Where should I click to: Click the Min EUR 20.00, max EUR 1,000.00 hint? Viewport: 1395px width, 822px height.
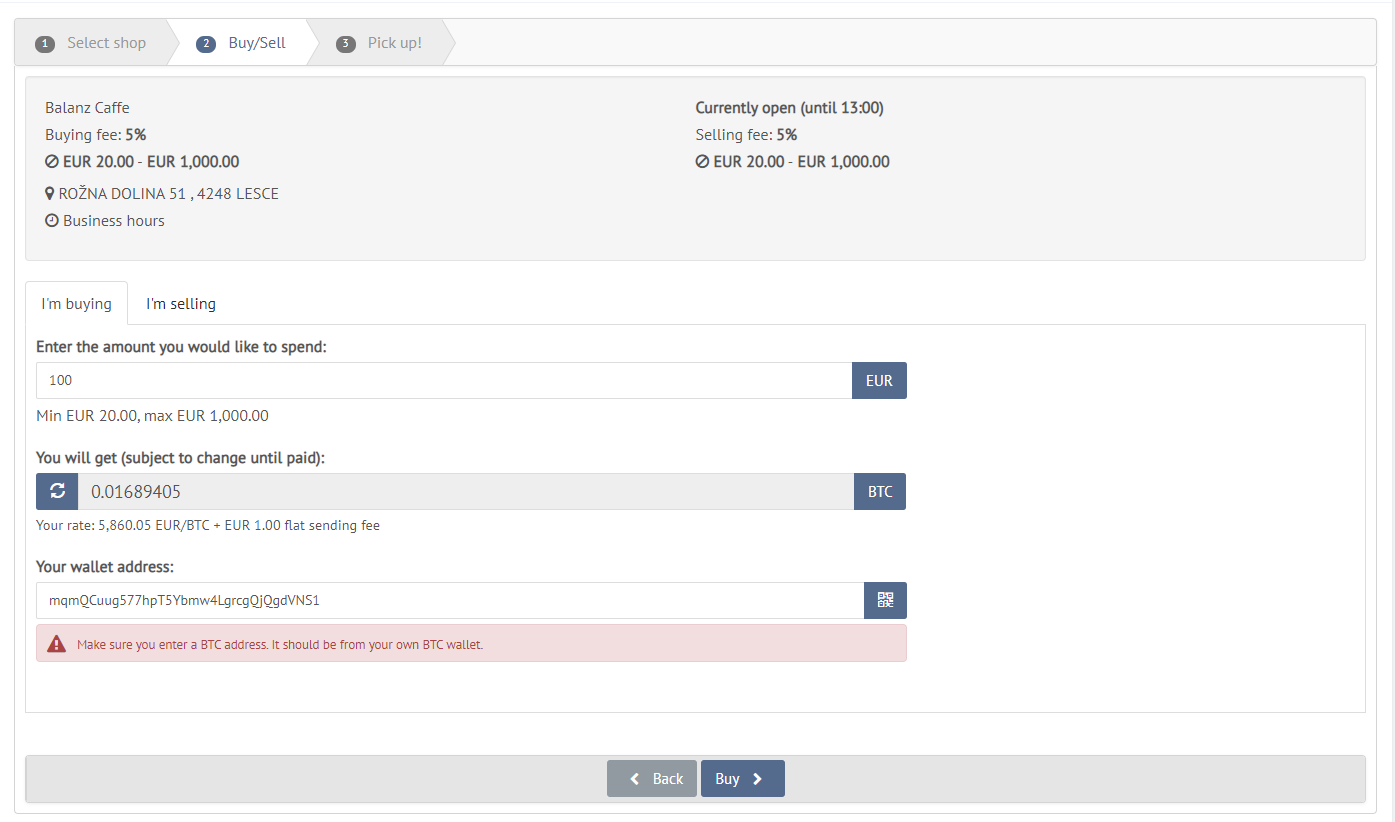152,415
